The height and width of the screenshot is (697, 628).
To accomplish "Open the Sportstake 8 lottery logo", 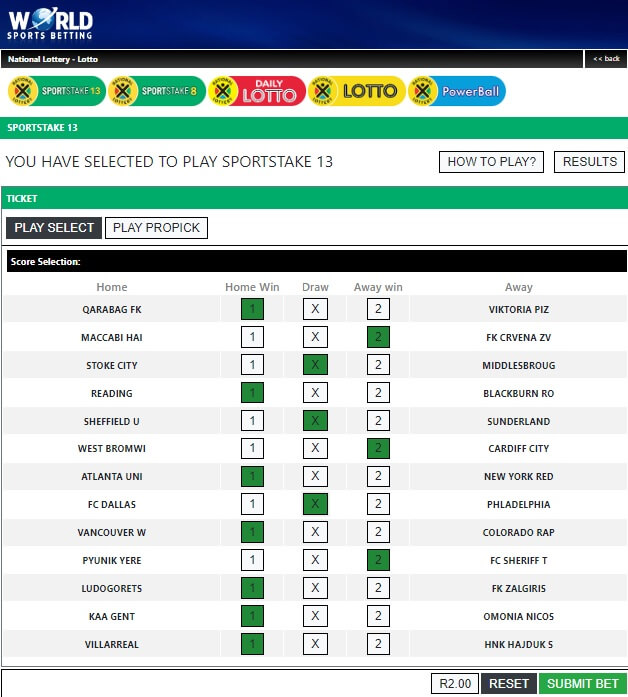I will point(156,91).
